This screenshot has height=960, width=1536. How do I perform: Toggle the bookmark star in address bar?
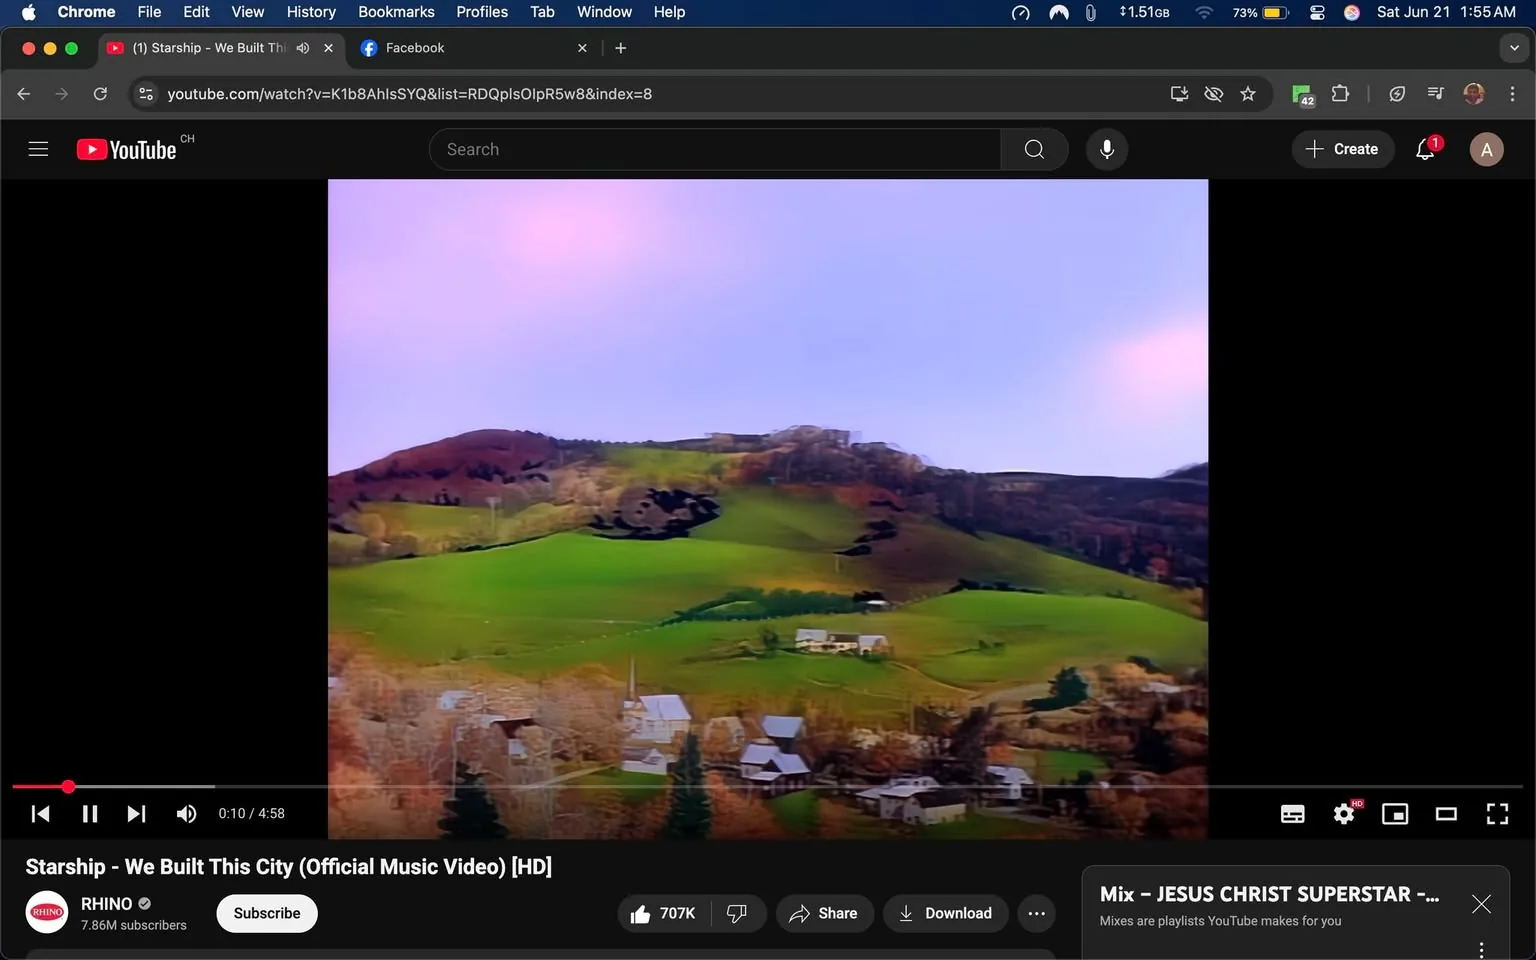tap(1247, 93)
